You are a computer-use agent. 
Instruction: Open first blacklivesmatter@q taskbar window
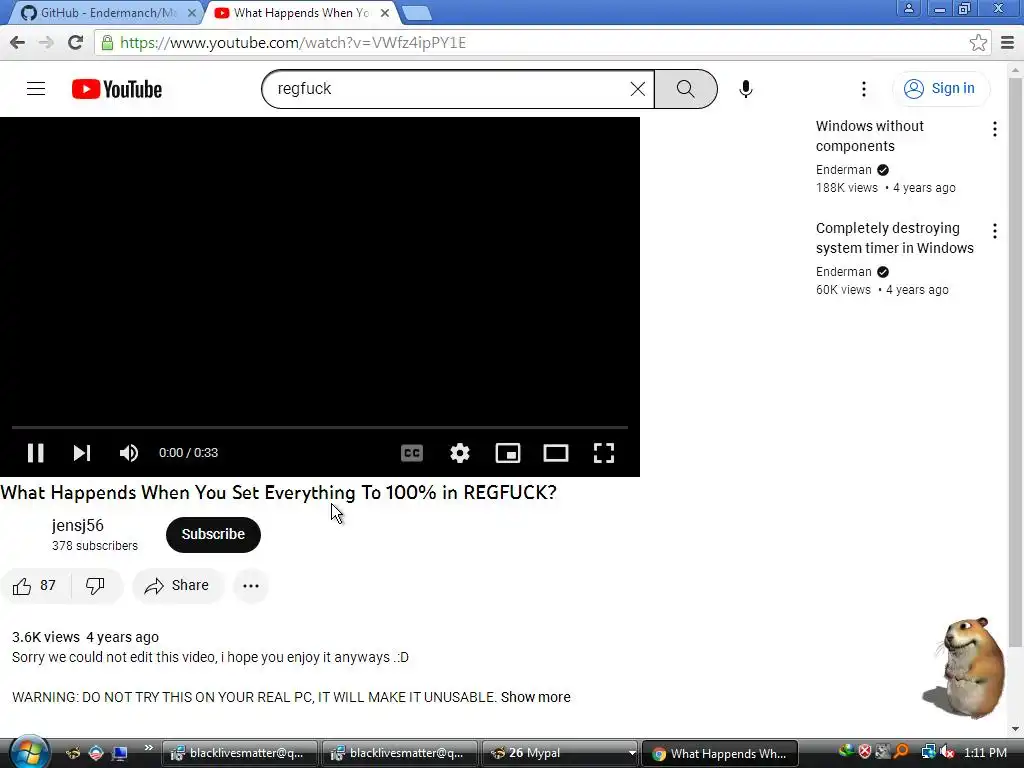pos(239,753)
